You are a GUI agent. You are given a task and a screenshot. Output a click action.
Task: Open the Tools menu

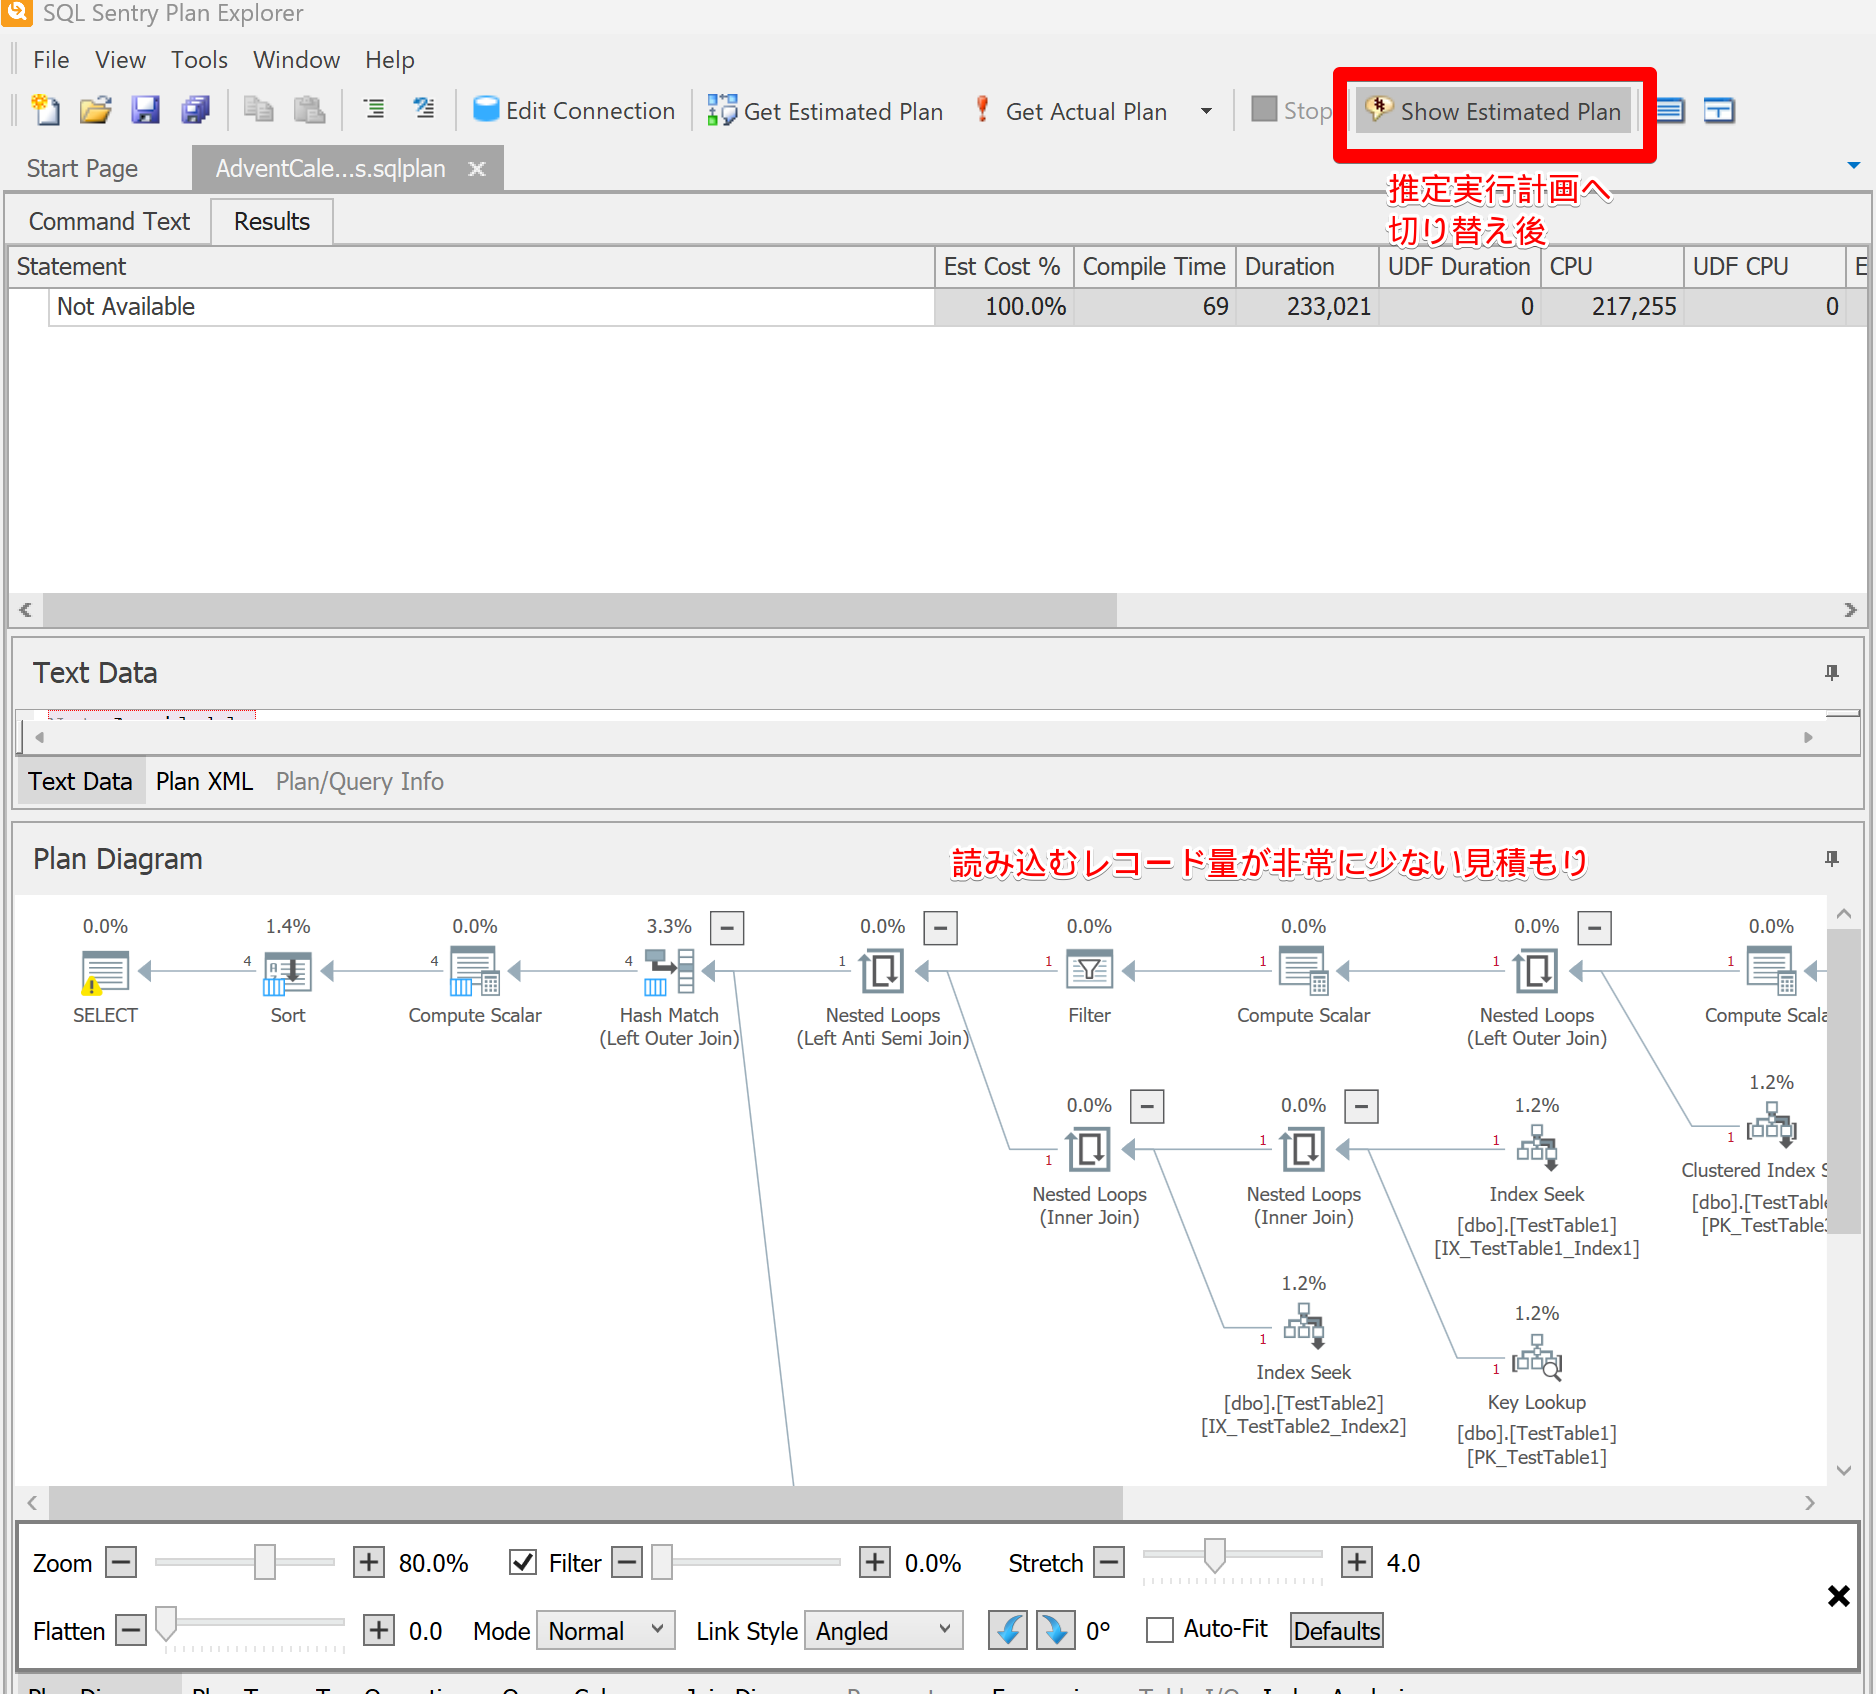point(199,60)
